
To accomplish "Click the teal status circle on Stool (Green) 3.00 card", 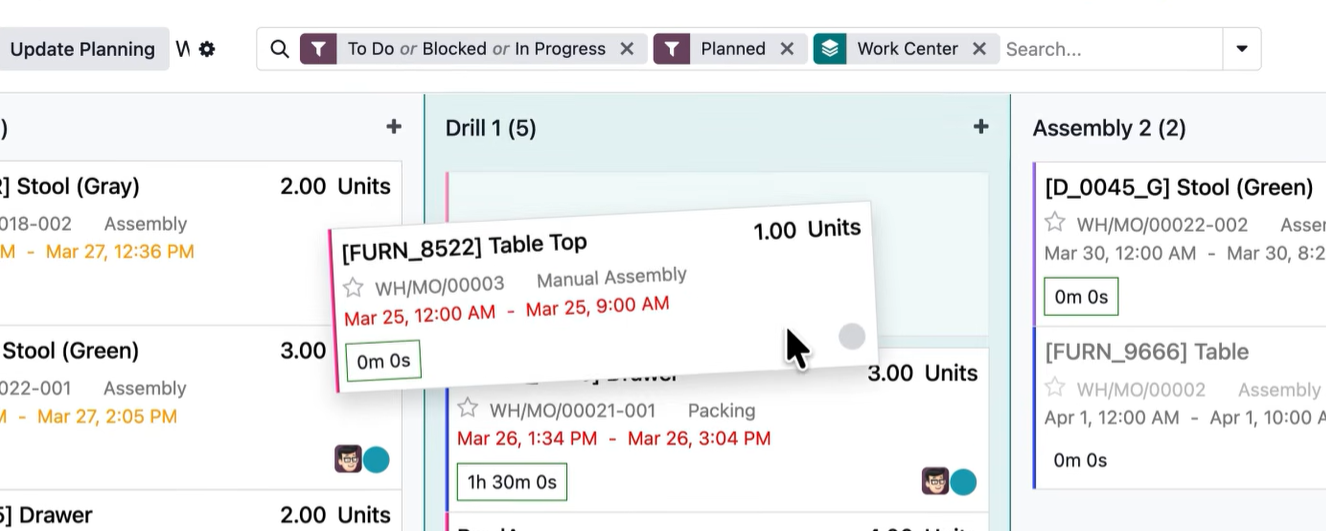I will (x=376, y=460).
